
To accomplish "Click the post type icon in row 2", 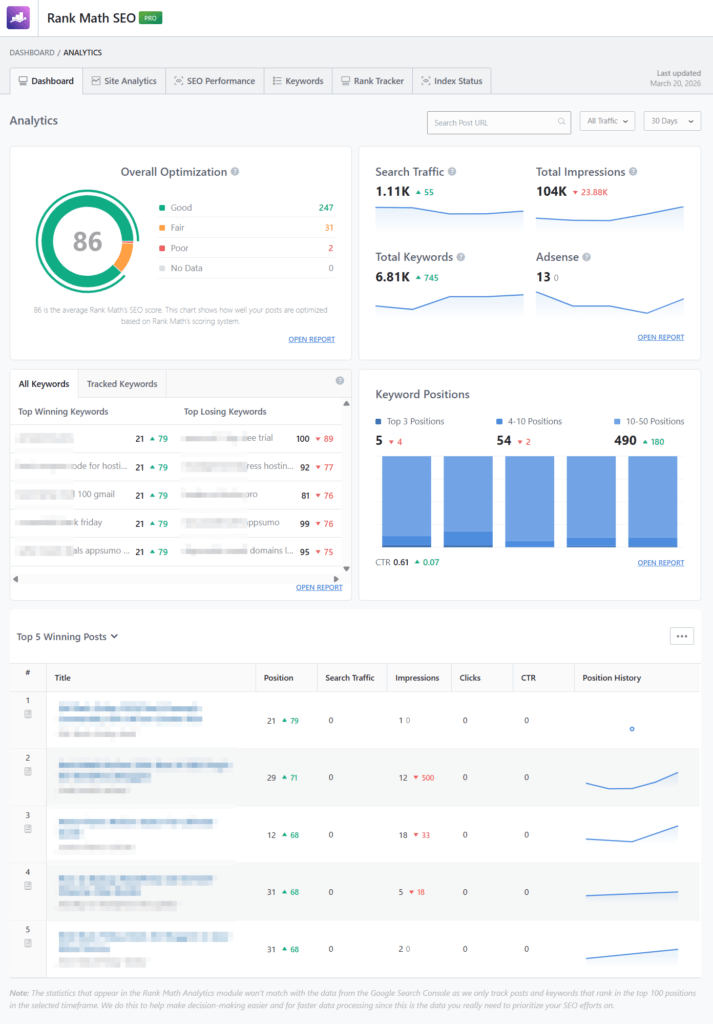I will (27, 772).
